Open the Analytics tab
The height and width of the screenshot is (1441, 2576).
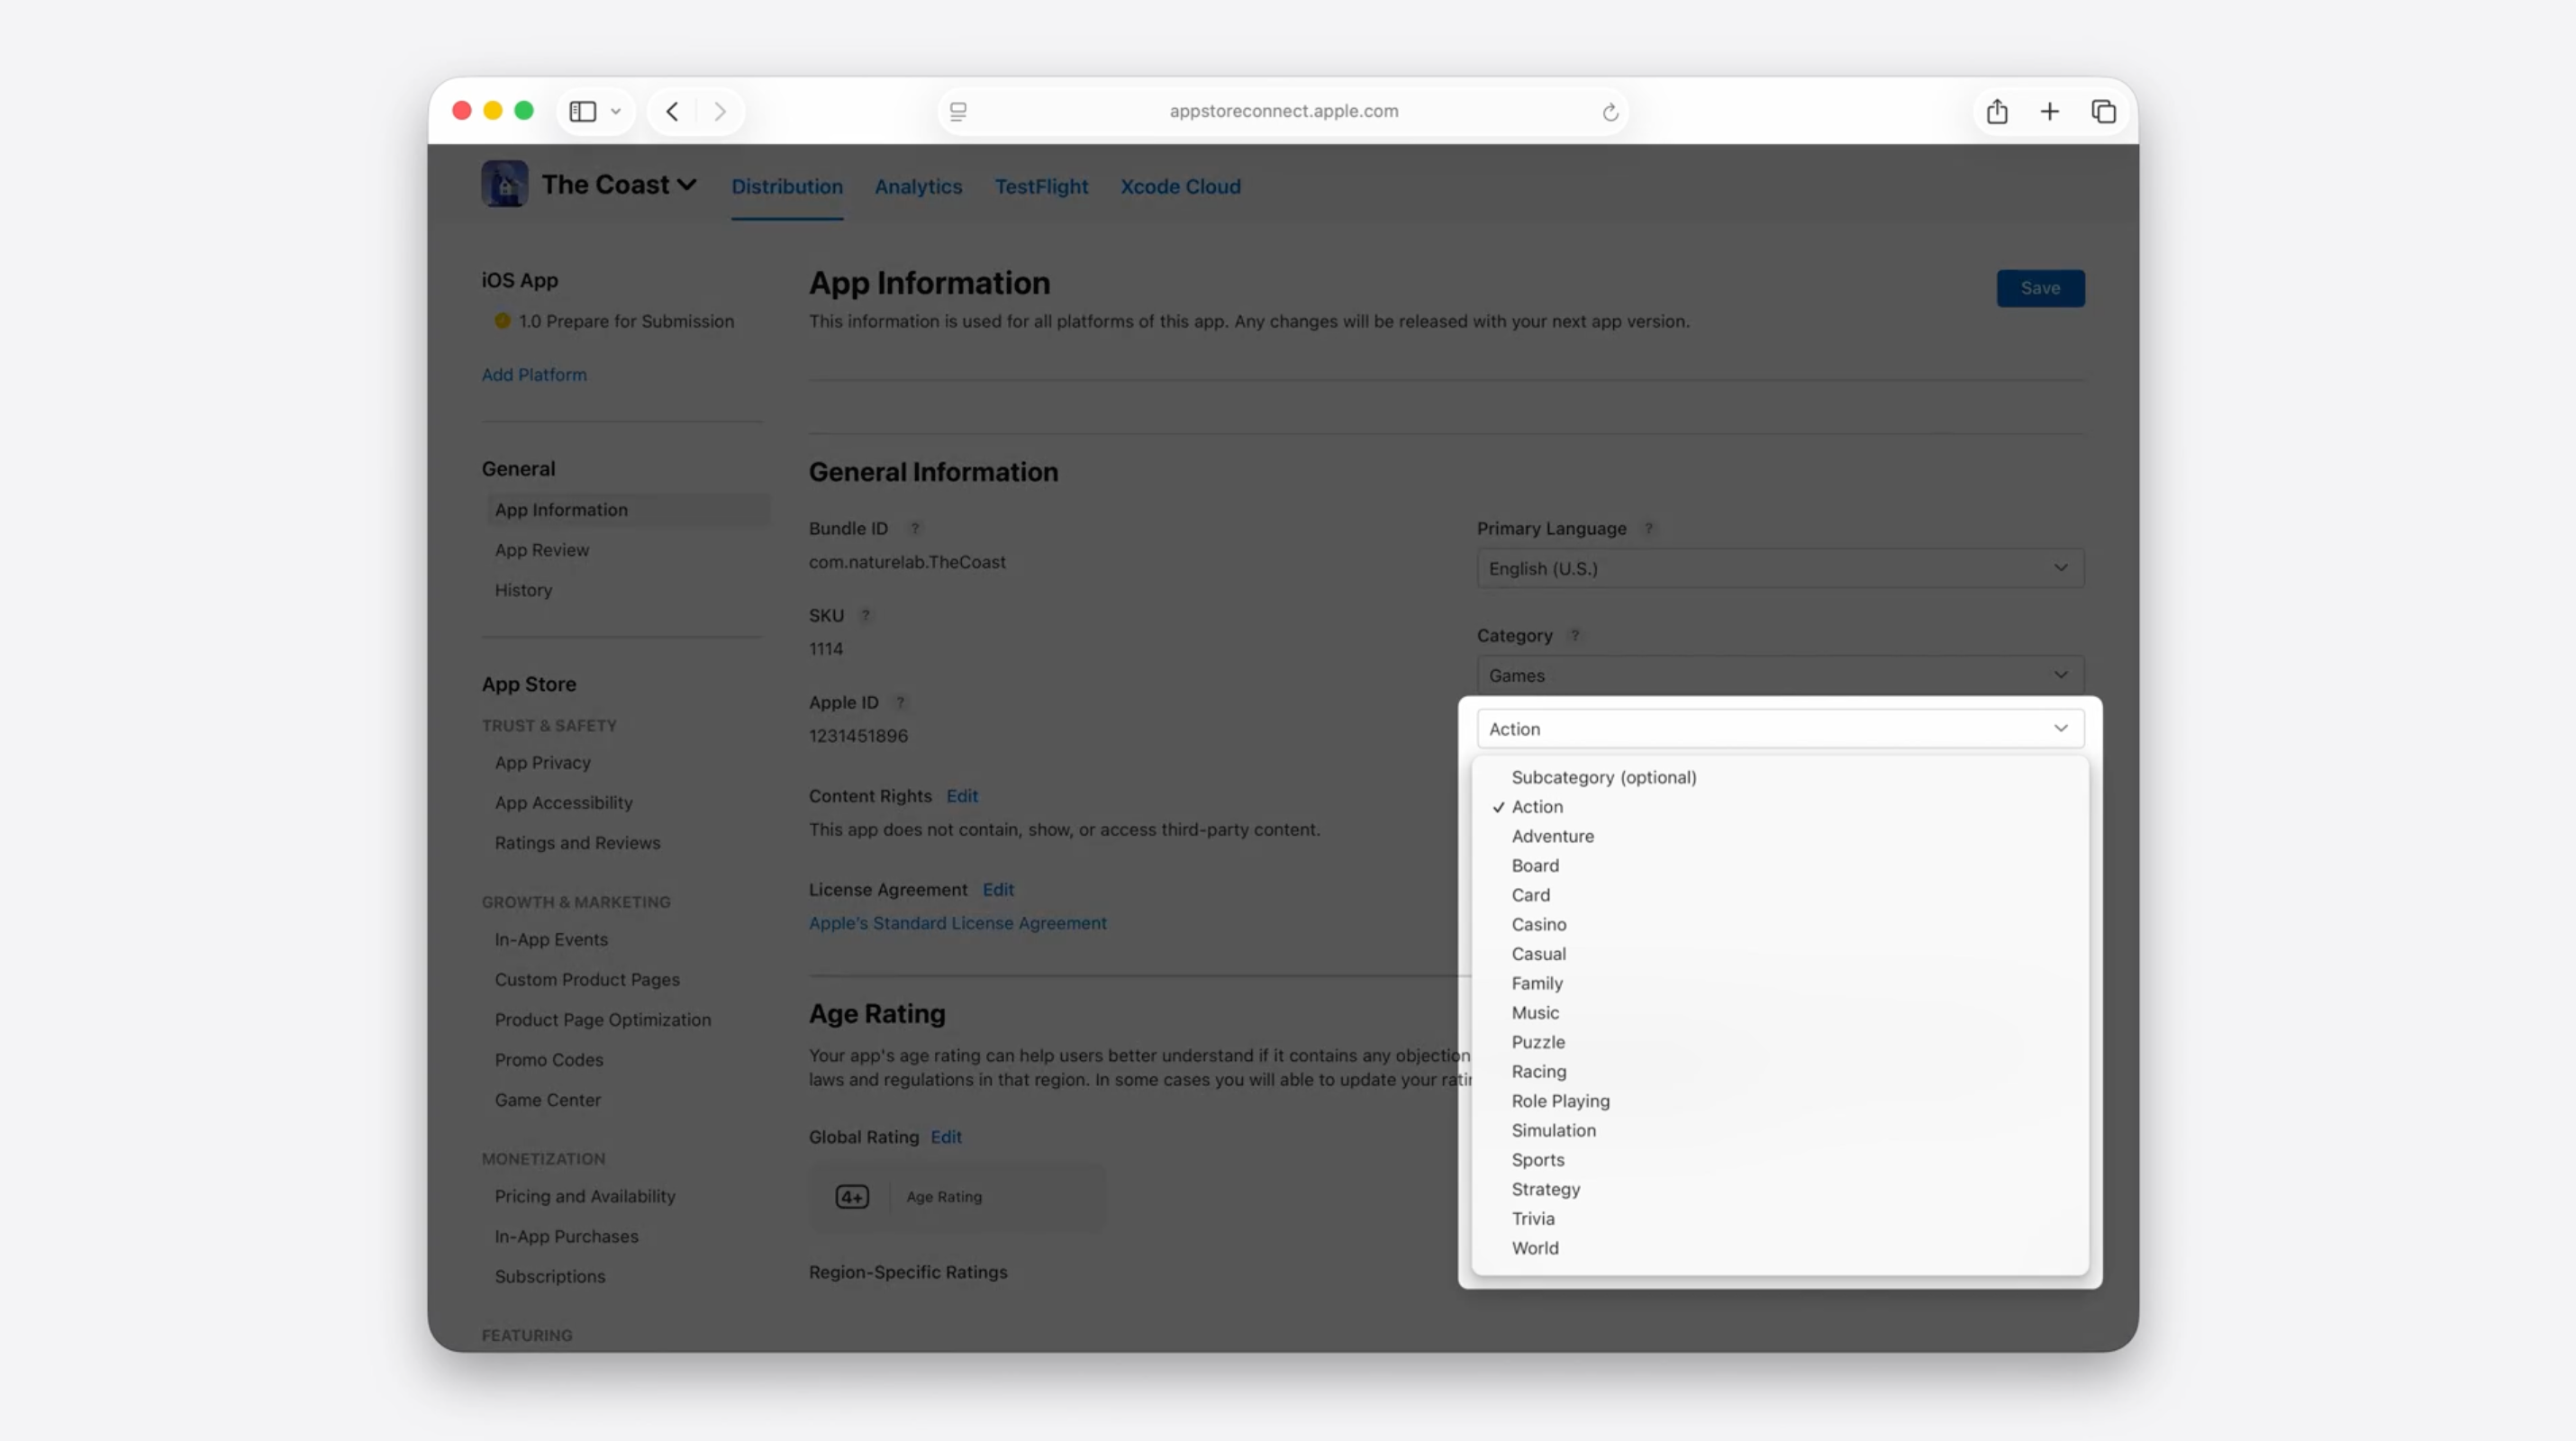[917, 186]
